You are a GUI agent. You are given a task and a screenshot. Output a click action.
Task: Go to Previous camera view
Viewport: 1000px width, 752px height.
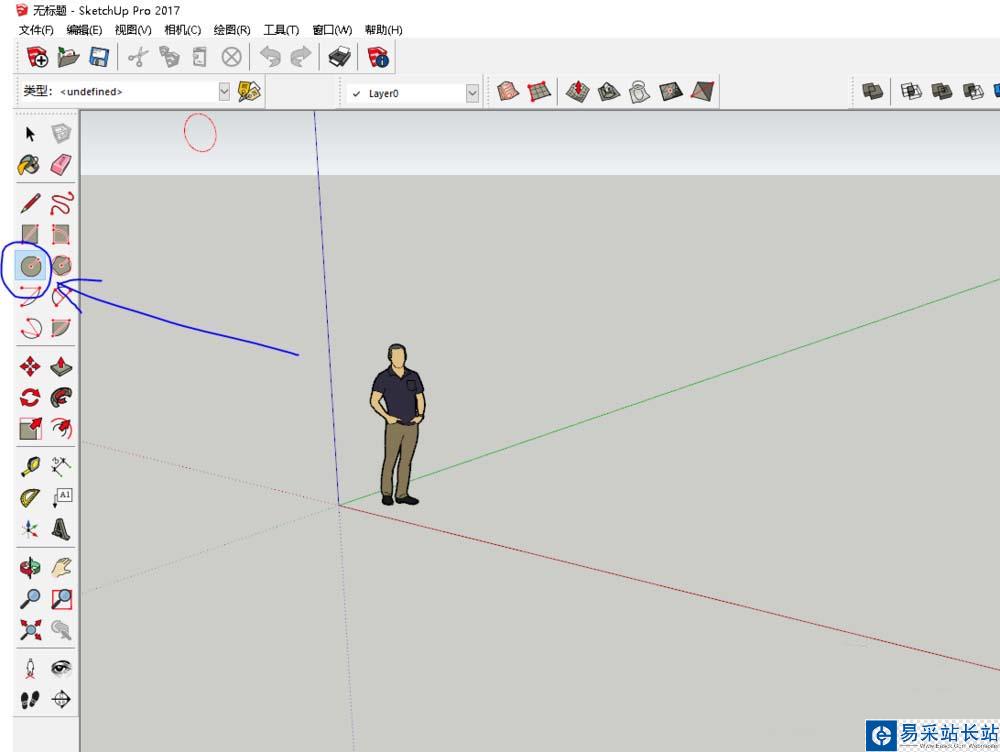point(61,630)
